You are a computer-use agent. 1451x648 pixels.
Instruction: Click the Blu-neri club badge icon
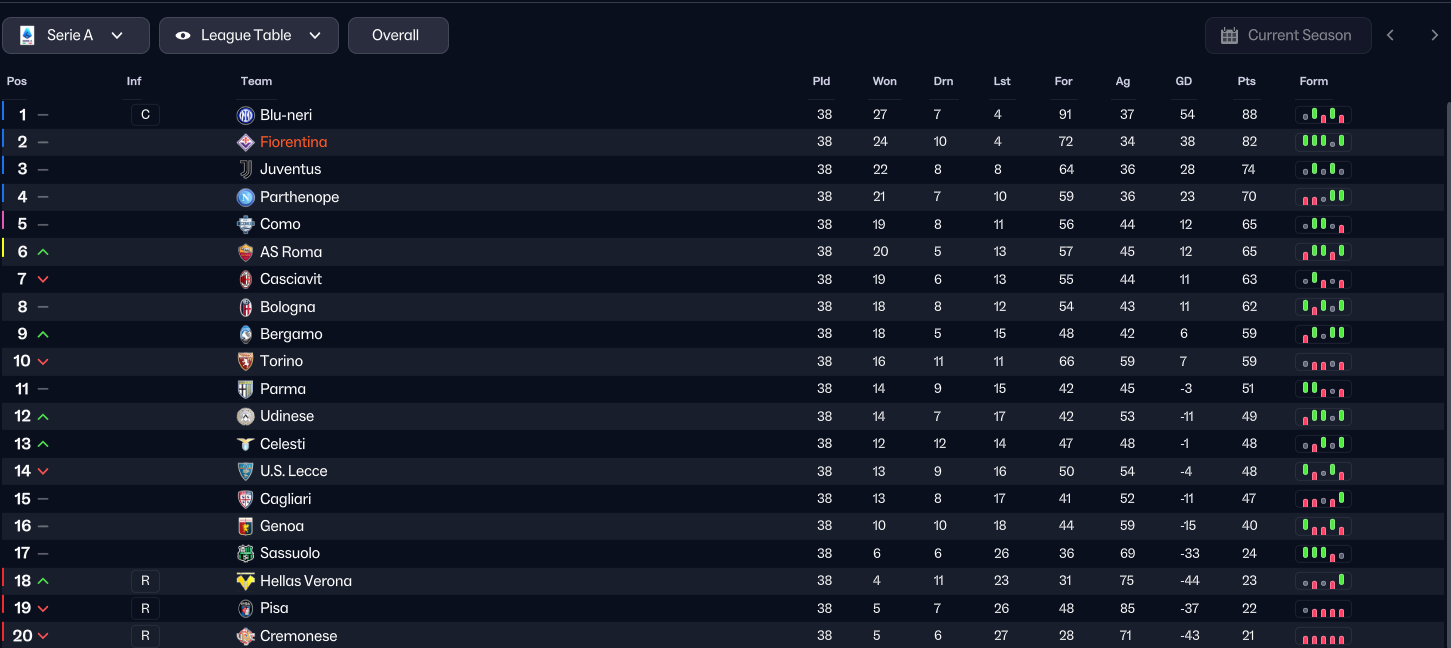pyautogui.click(x=245, y=115)
